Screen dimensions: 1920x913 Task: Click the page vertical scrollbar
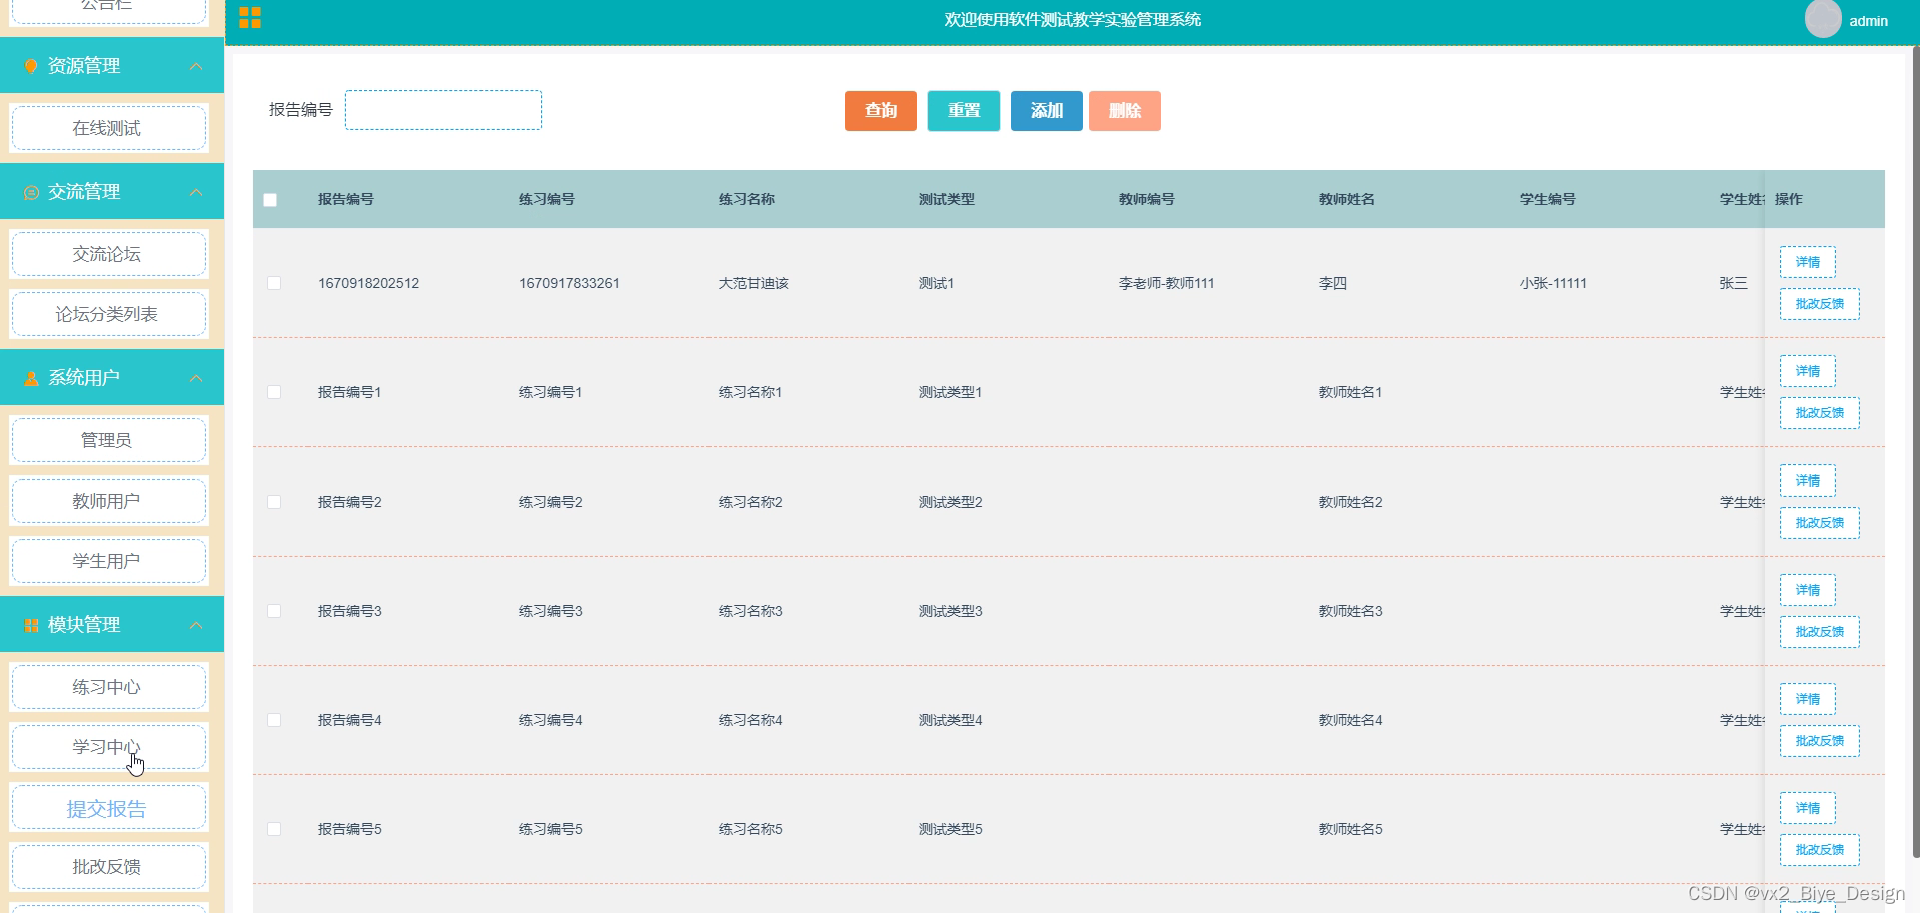coord(1915,450)
